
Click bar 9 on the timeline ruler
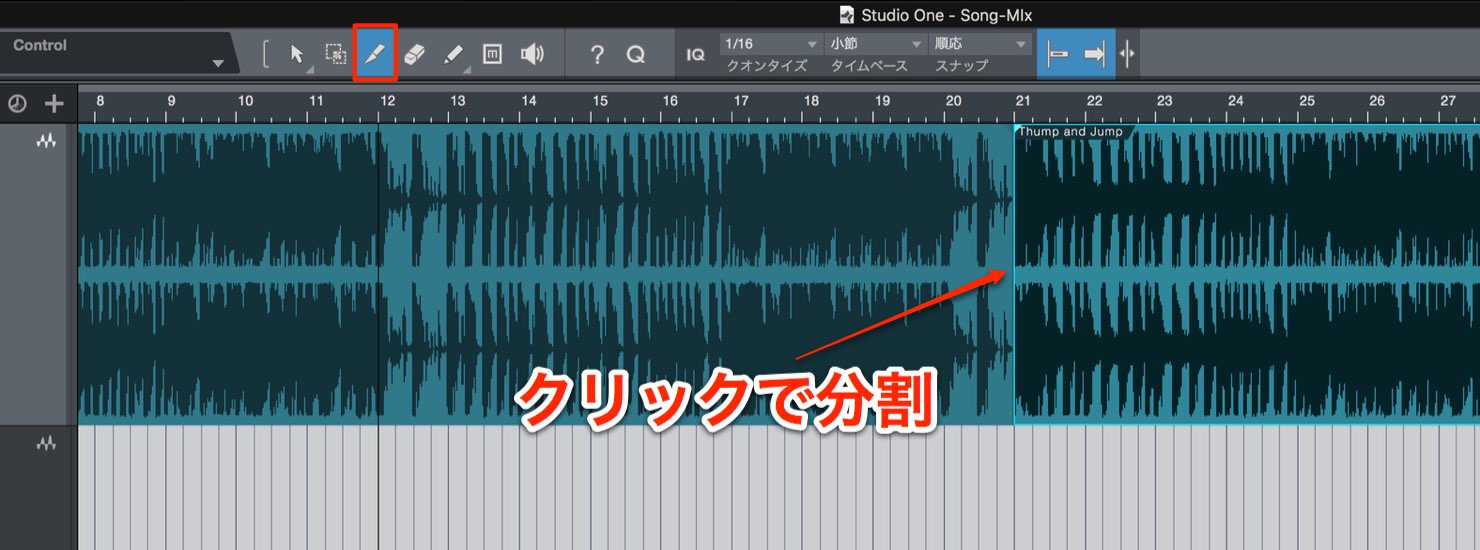(x=171, y=100)
